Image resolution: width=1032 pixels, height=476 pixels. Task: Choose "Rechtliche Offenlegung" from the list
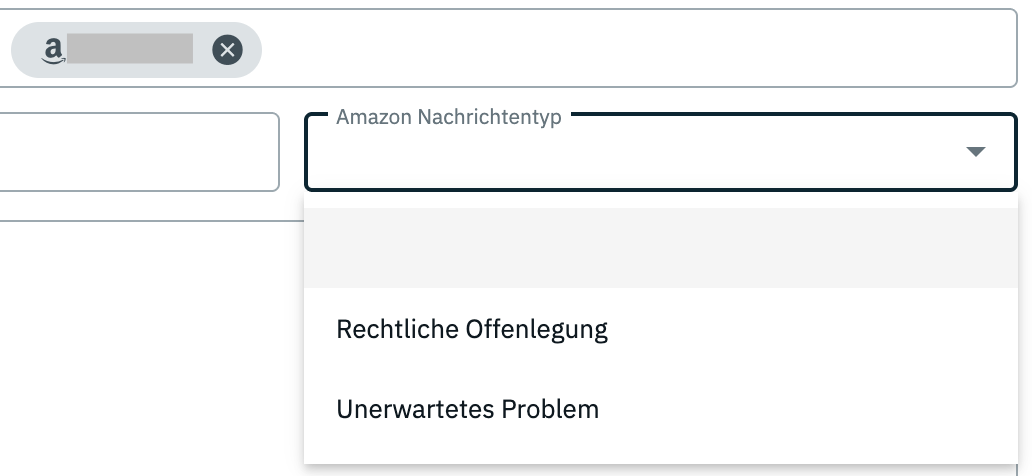(x=472, y=329)
